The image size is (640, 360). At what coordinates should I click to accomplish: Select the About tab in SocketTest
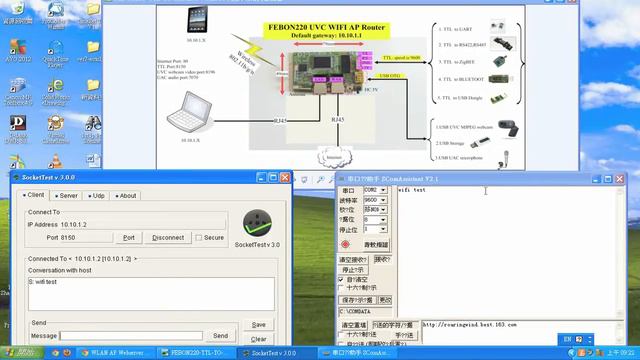pos(126,196)
